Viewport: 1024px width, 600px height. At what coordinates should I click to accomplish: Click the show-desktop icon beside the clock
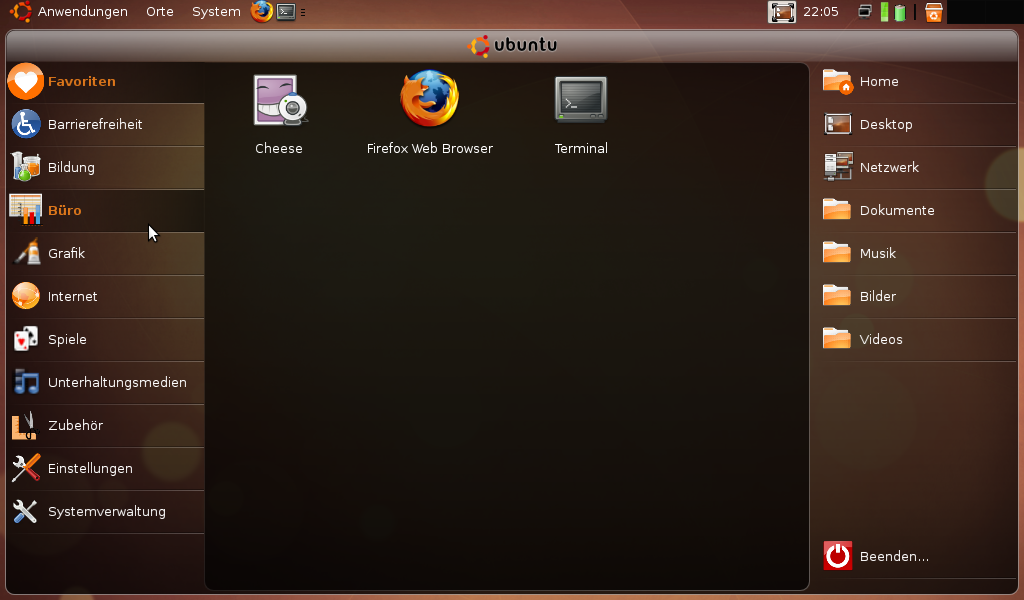[782, 12]
